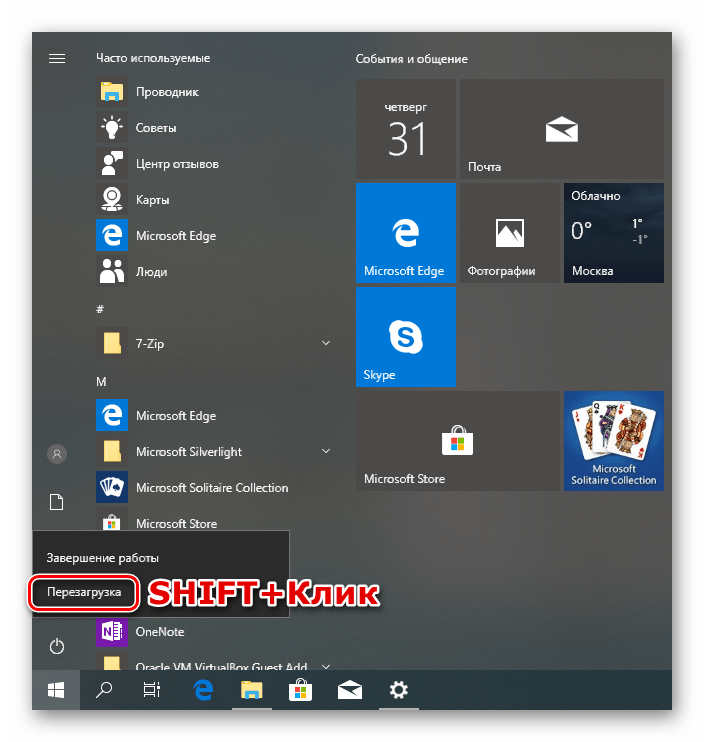Screen dimensions: 704x742
Task: Click the user account avatar icon
Action: [x=57, y=454]
